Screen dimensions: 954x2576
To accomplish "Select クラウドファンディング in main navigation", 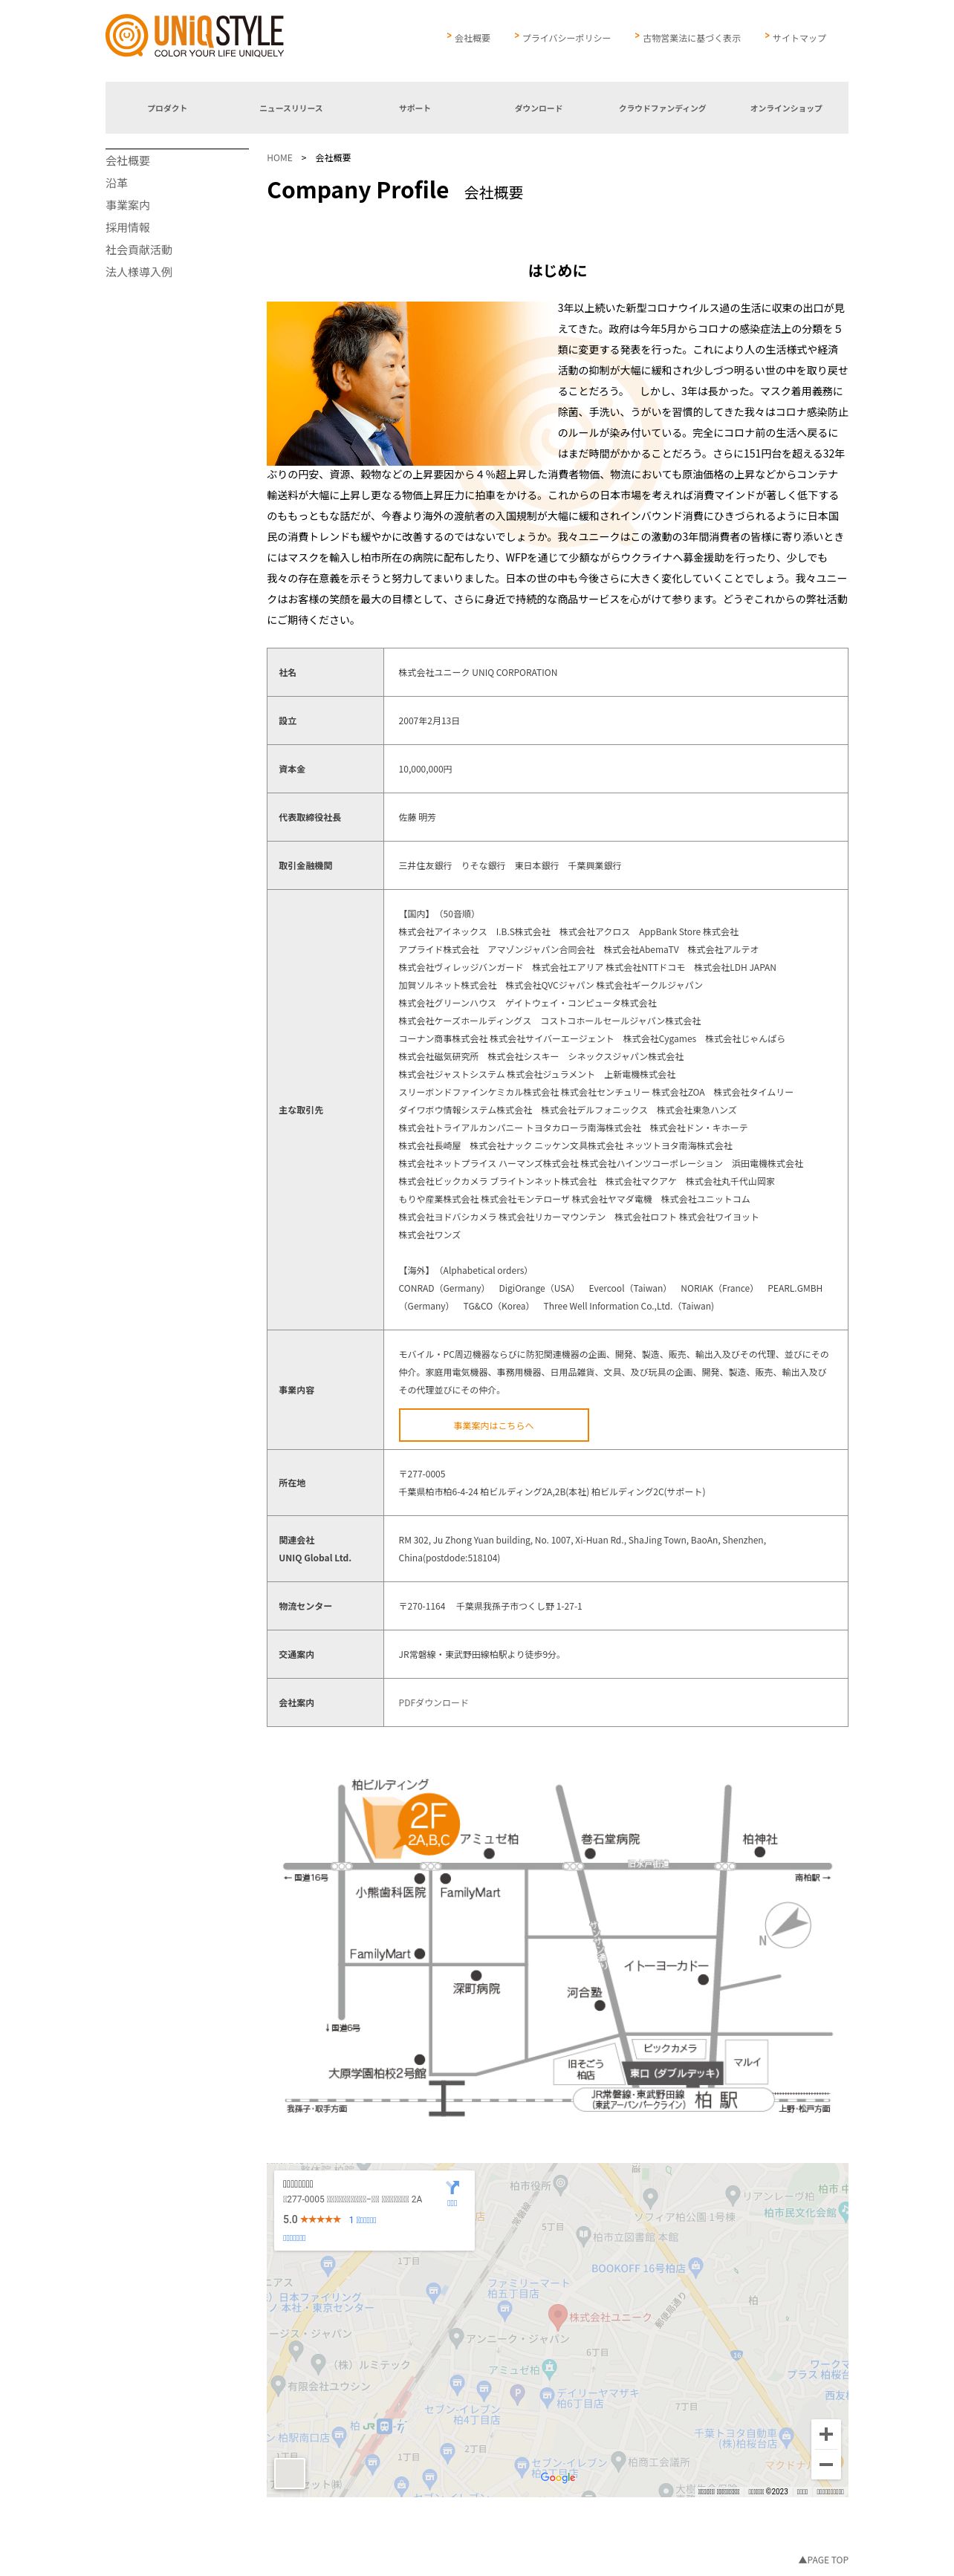I will click(x=662, y=108).
